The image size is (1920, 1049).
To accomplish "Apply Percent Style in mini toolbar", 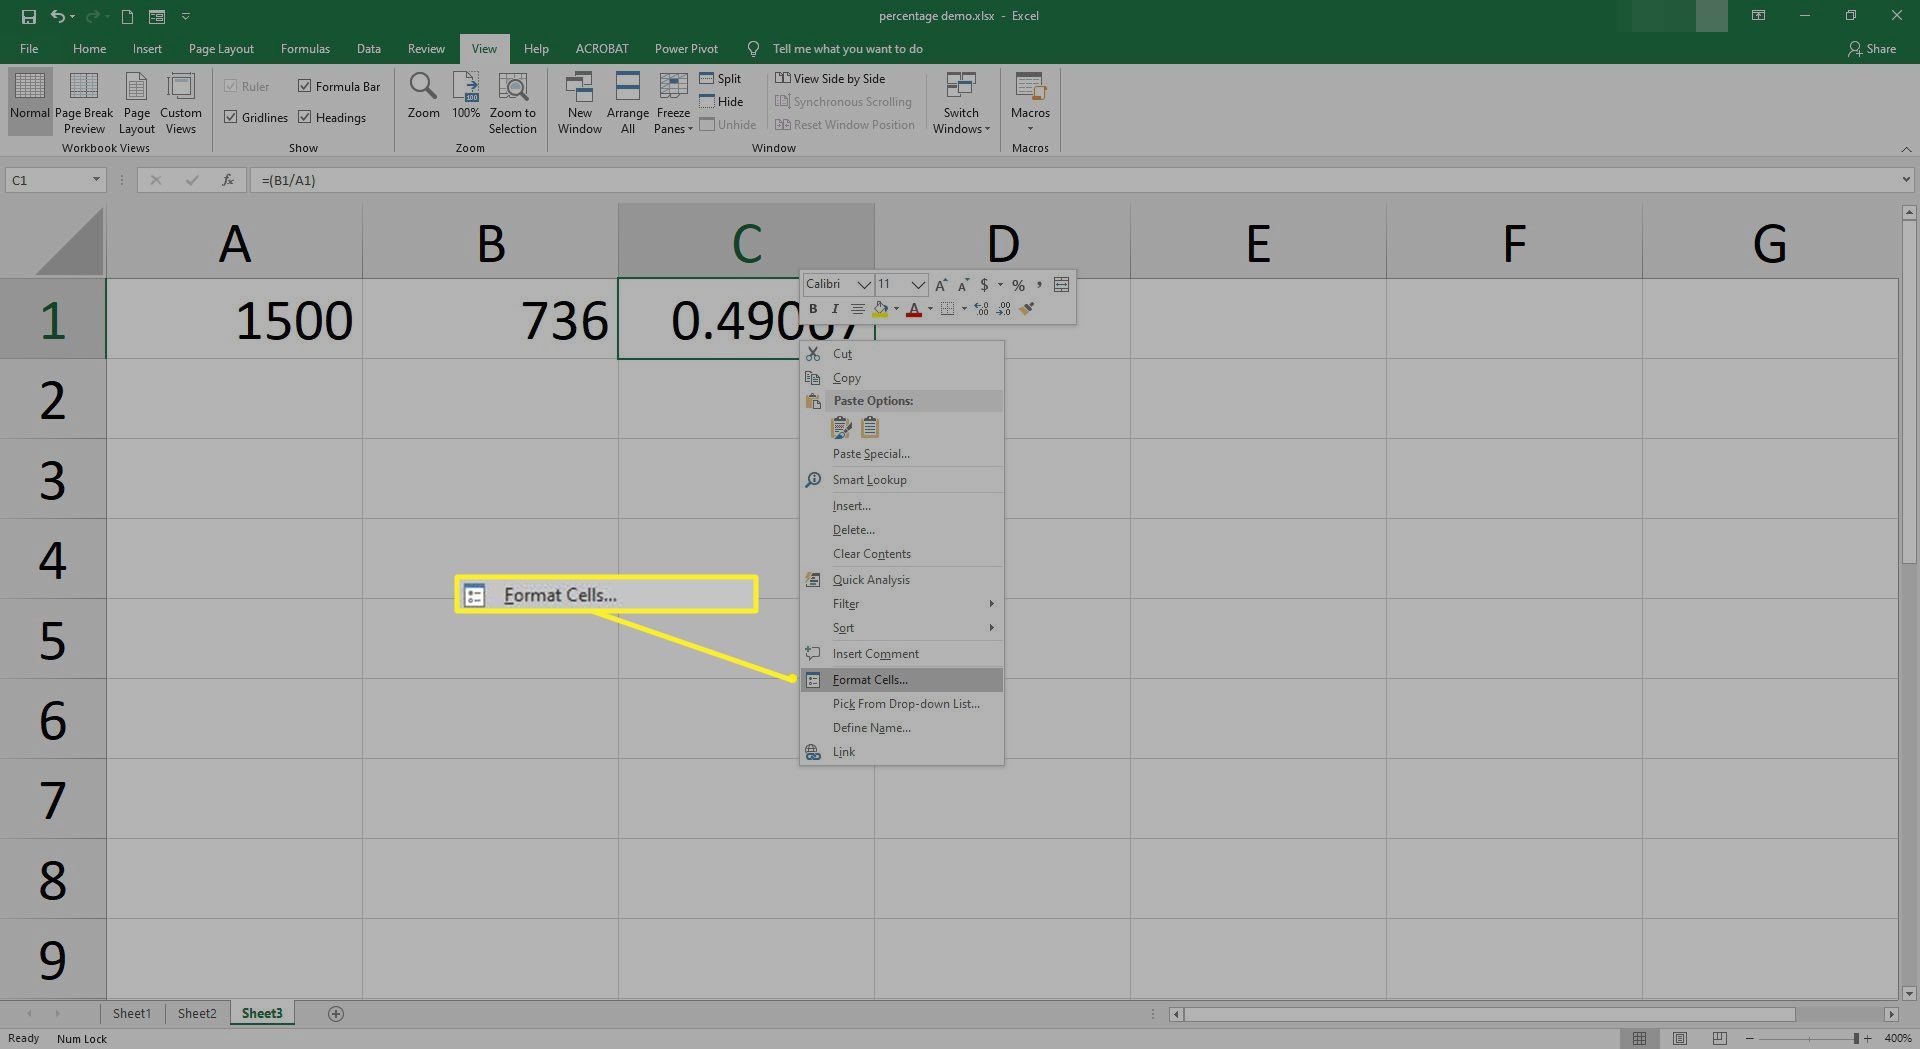I will [x=1018, y=285].
